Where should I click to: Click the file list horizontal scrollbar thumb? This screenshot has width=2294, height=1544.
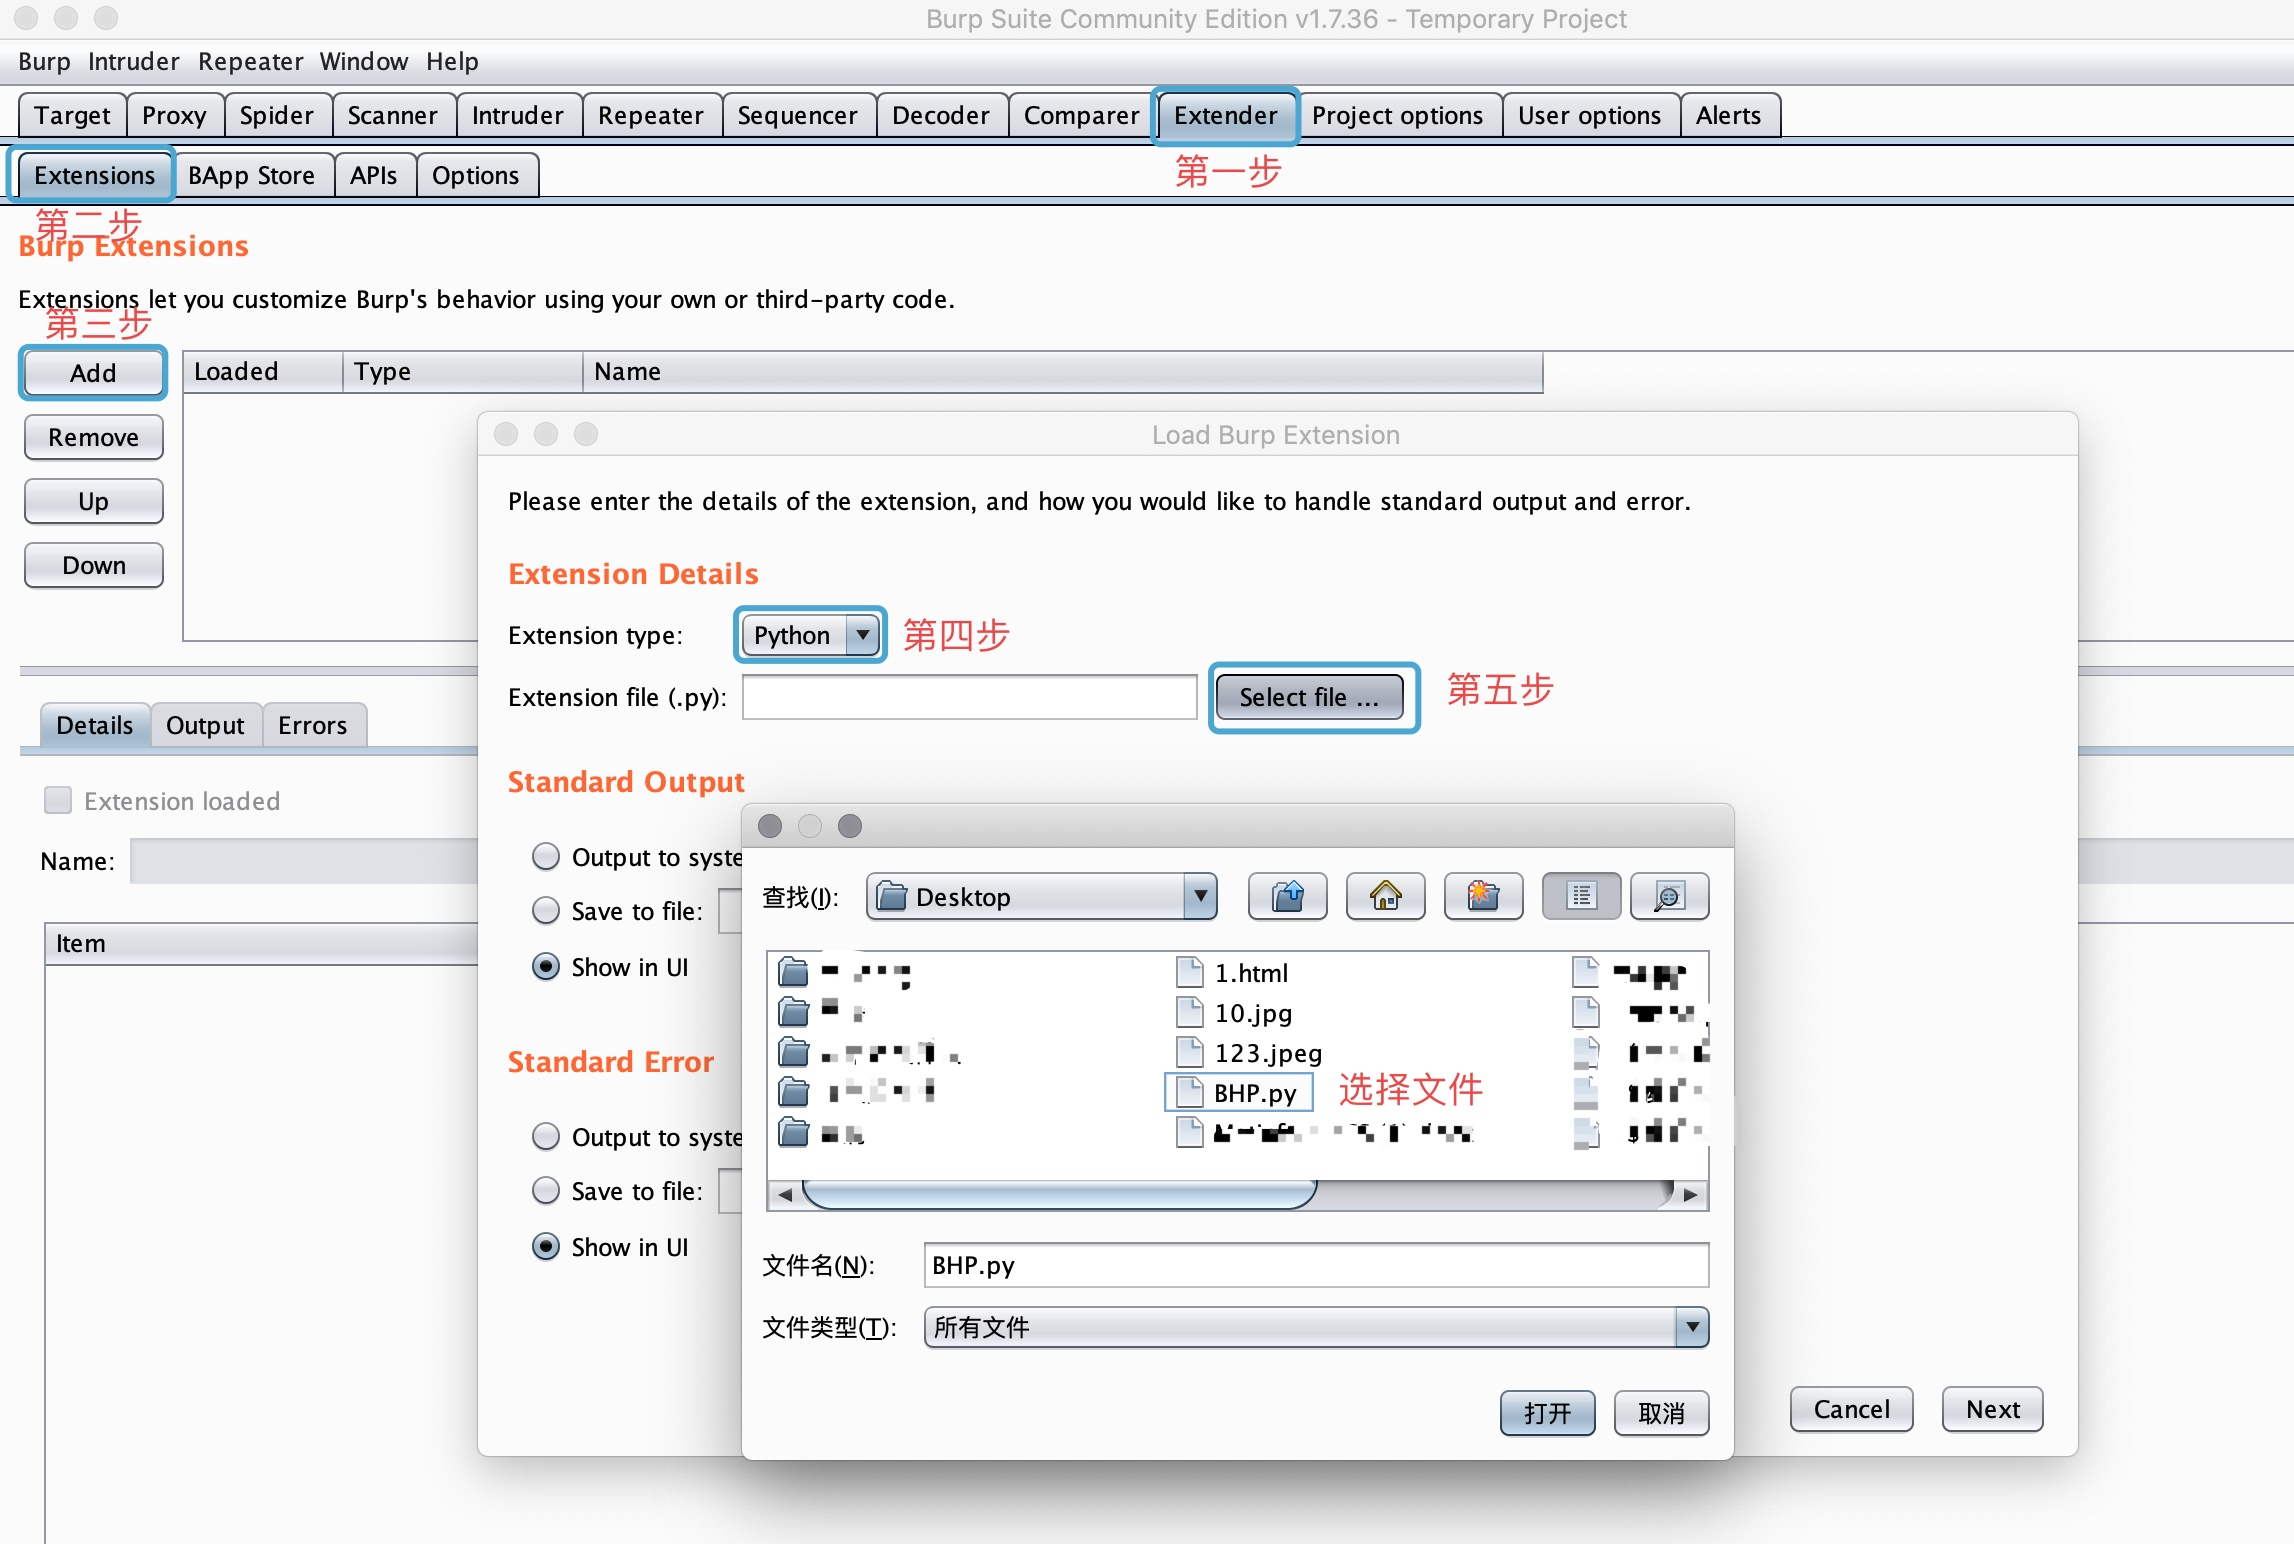[1060, 1194]
